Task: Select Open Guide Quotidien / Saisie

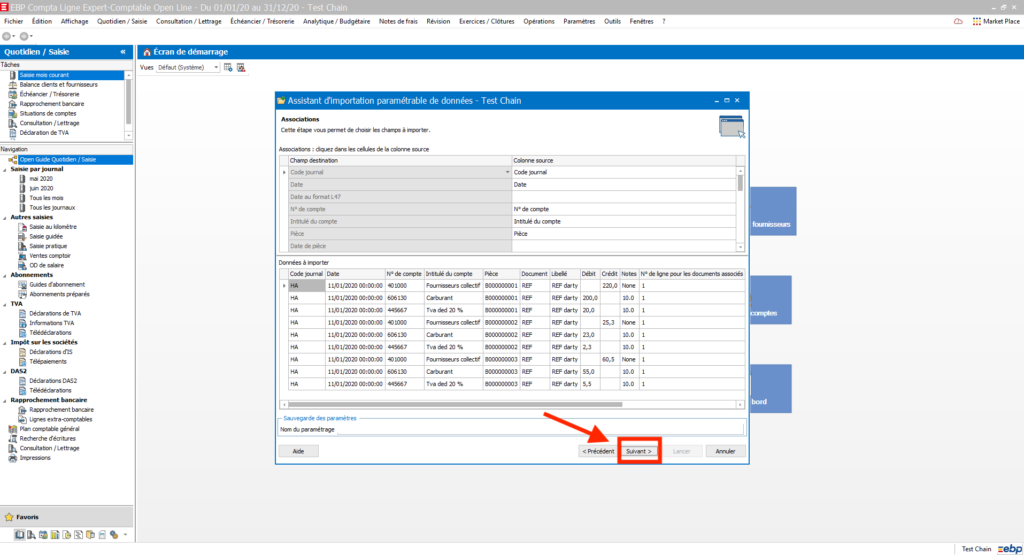Action: 57,159
